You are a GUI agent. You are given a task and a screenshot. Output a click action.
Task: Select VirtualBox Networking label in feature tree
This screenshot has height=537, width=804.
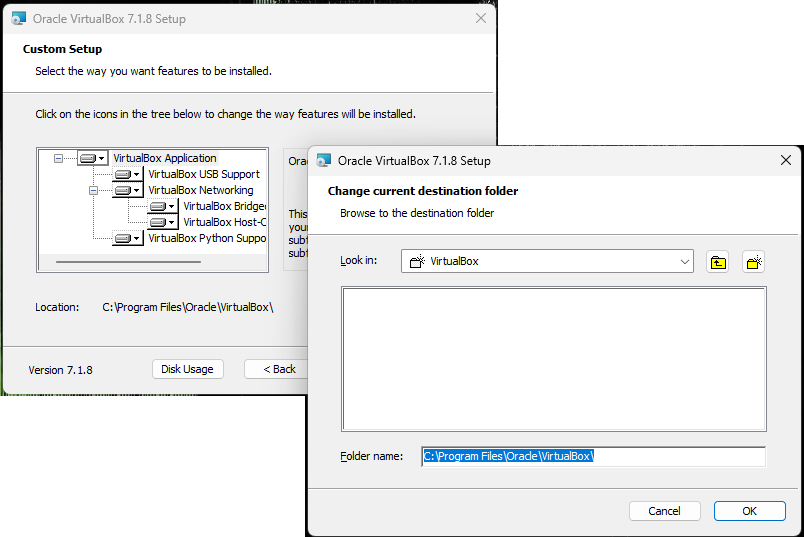point(201,190)
